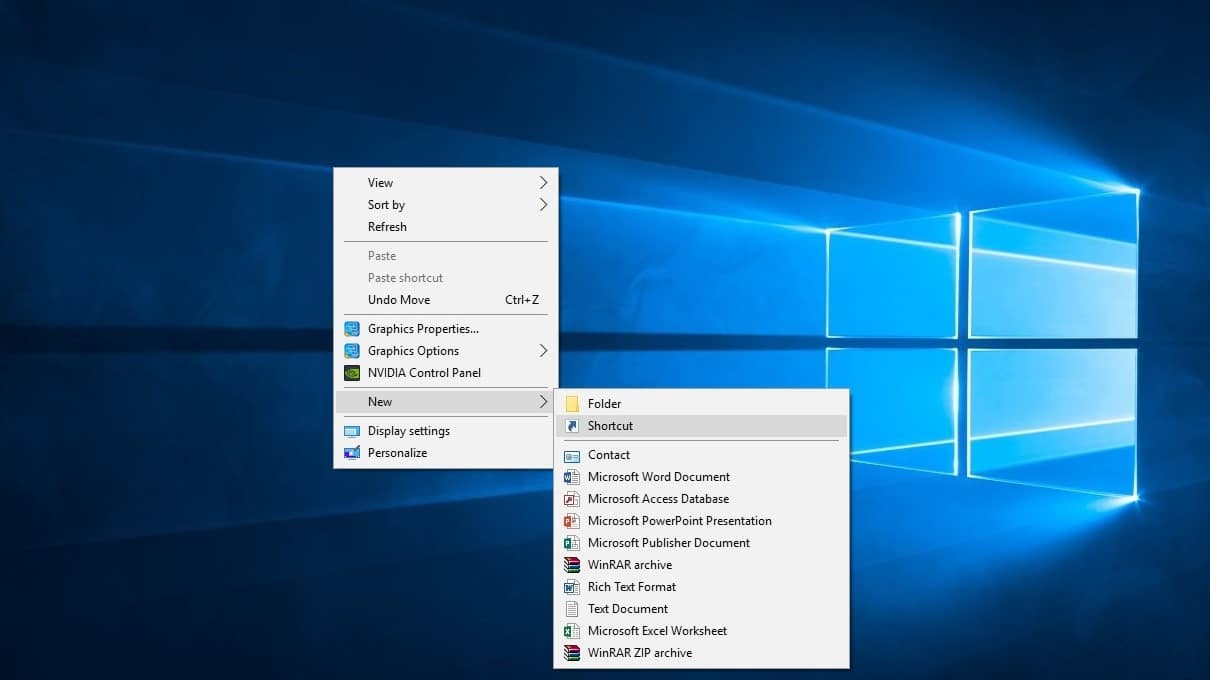
Task: Open the Graphics Options submenu chevron
Action: (x=543, y=351)
